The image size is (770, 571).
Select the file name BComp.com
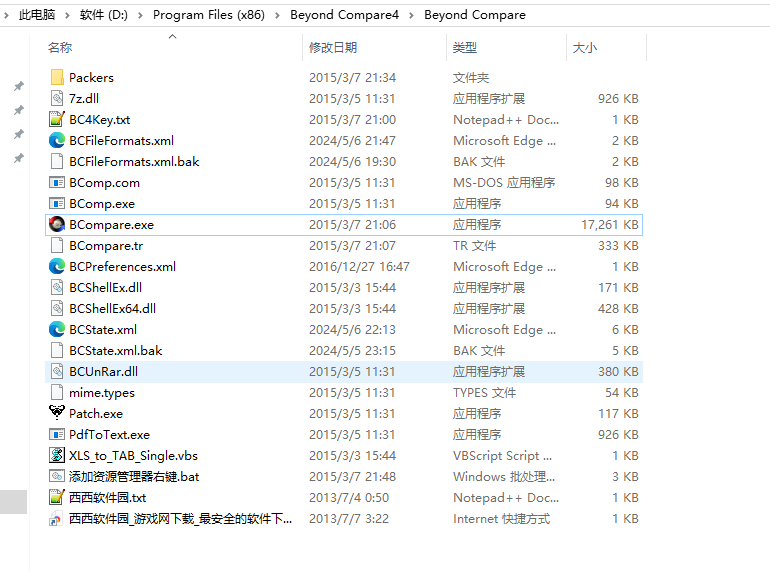point(105,183)
